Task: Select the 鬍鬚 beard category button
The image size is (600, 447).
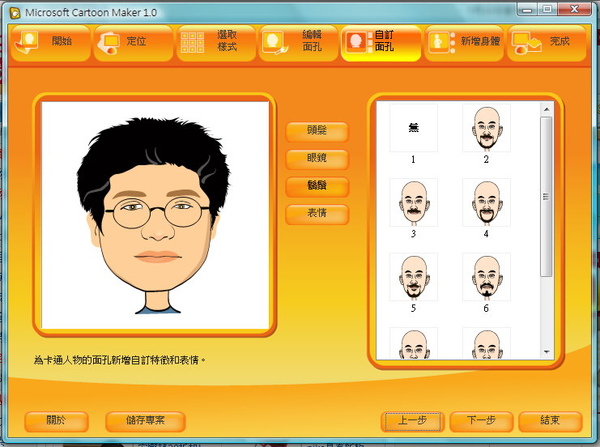Action: click(317, 186)
